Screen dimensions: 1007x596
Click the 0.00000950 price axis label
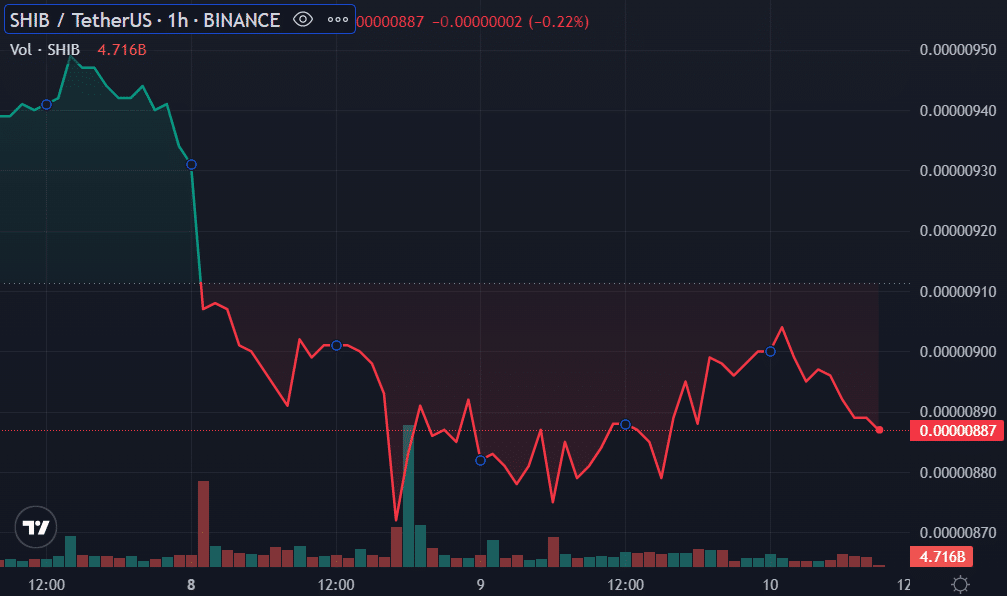click(958, 50)
